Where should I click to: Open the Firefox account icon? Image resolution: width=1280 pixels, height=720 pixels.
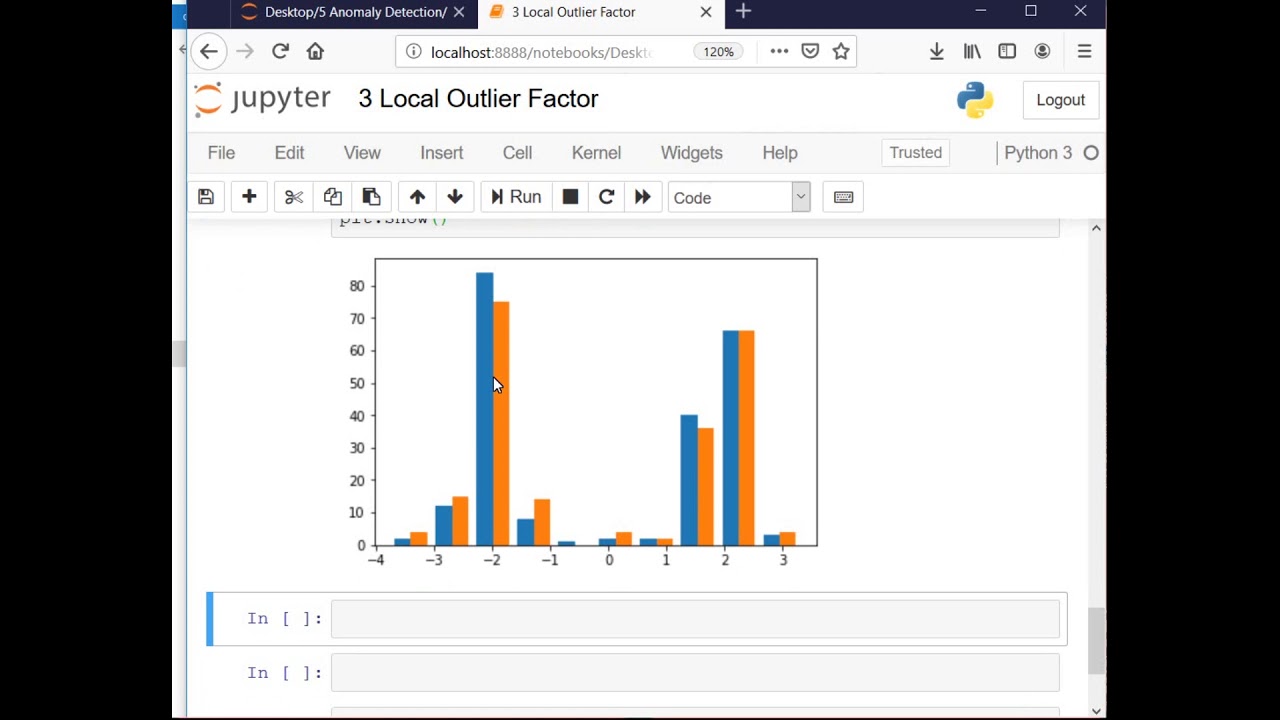click(x=1042, y=52)
